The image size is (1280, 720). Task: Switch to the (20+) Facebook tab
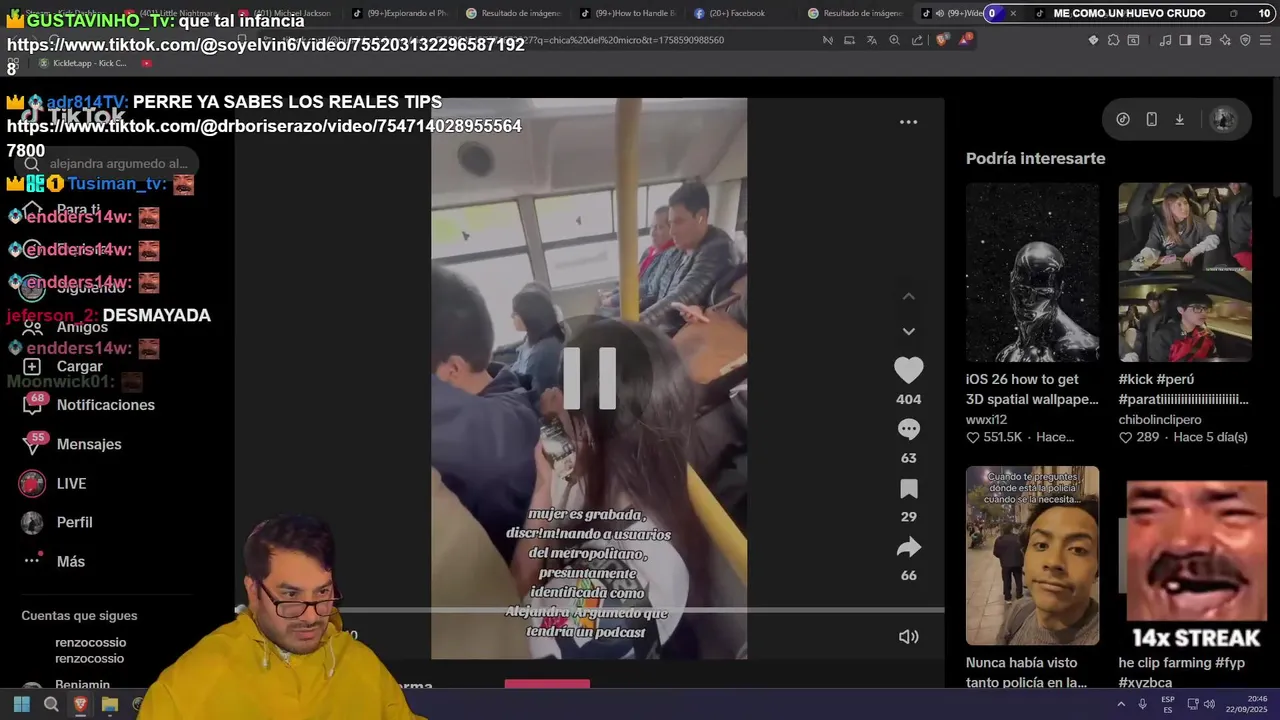coord(735,13)
